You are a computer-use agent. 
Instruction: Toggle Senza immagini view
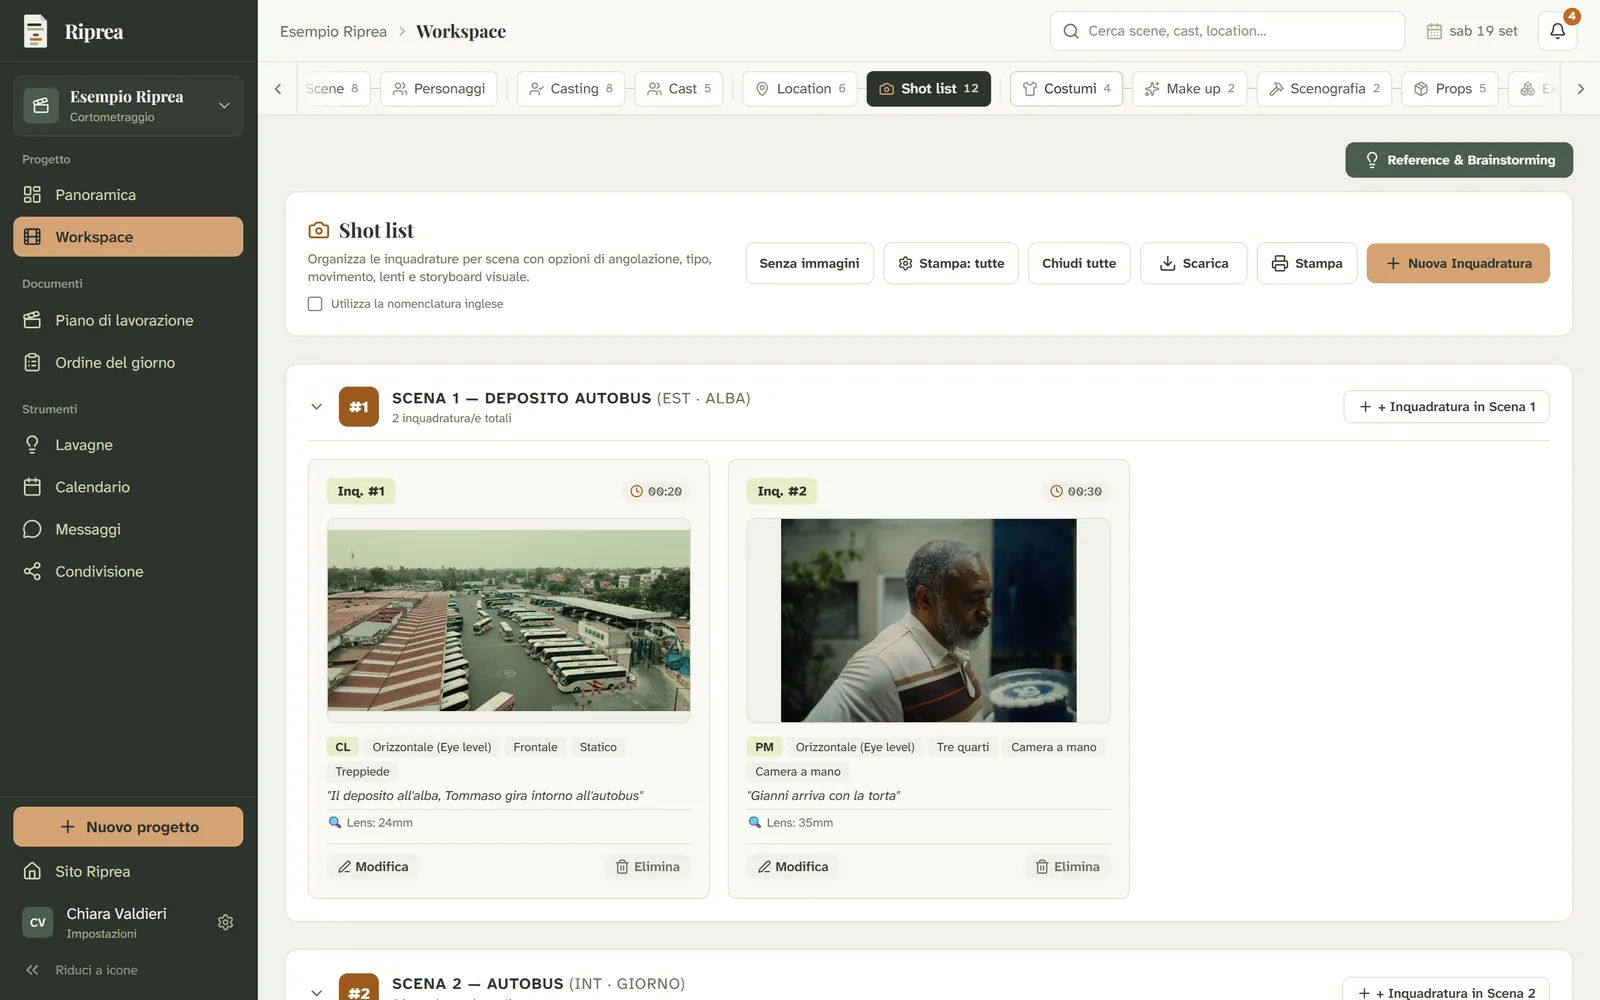[809, 263]
